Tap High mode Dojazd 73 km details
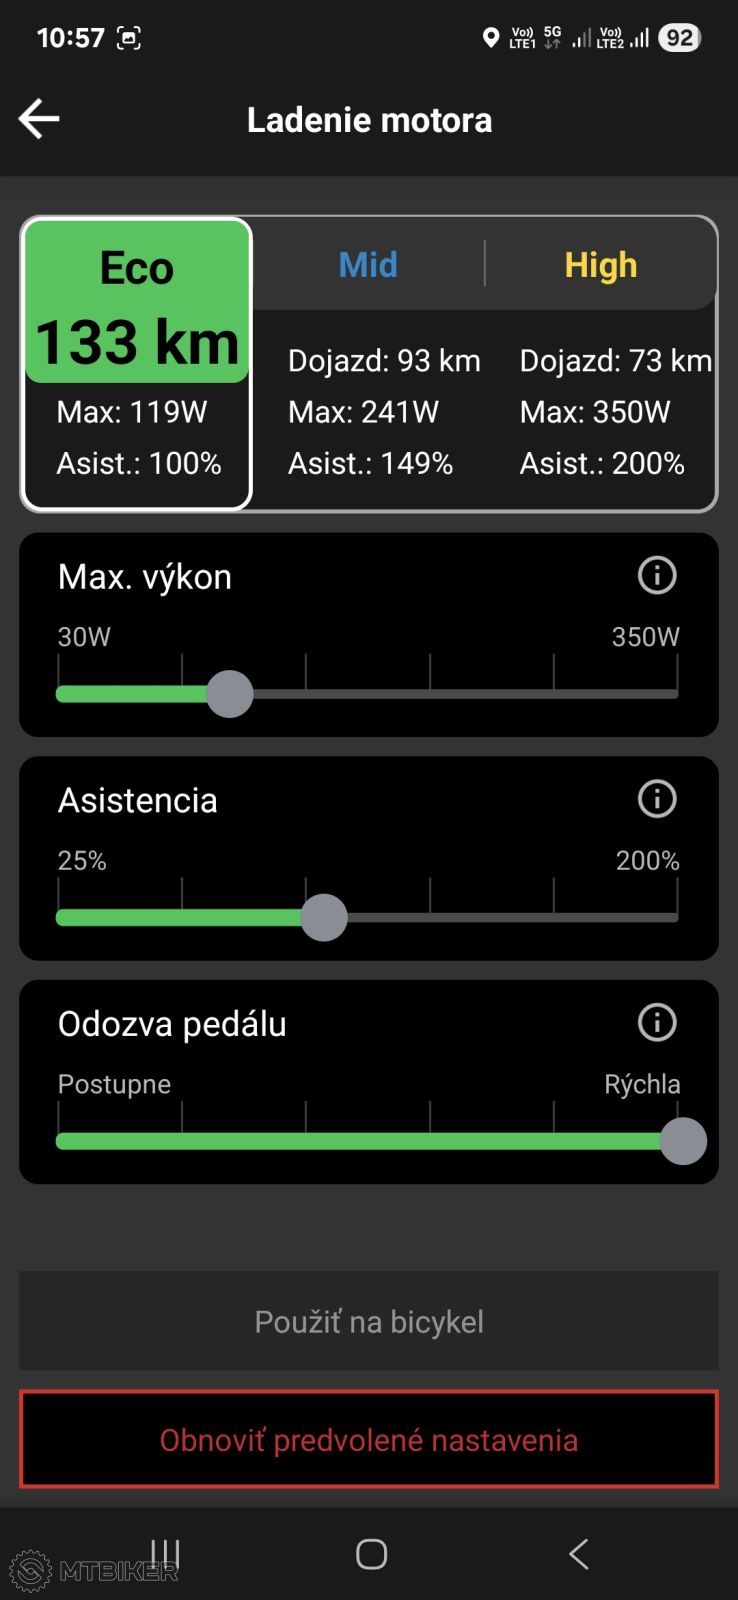 615,361
